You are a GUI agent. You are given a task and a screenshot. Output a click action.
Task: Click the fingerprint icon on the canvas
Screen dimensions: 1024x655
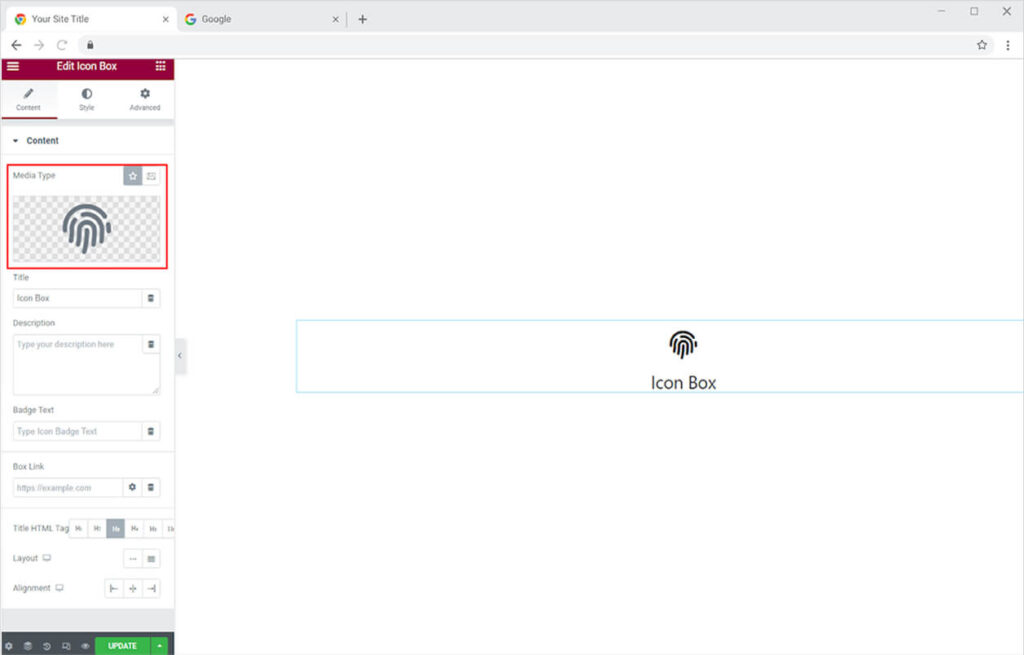(x=683, y=345)
